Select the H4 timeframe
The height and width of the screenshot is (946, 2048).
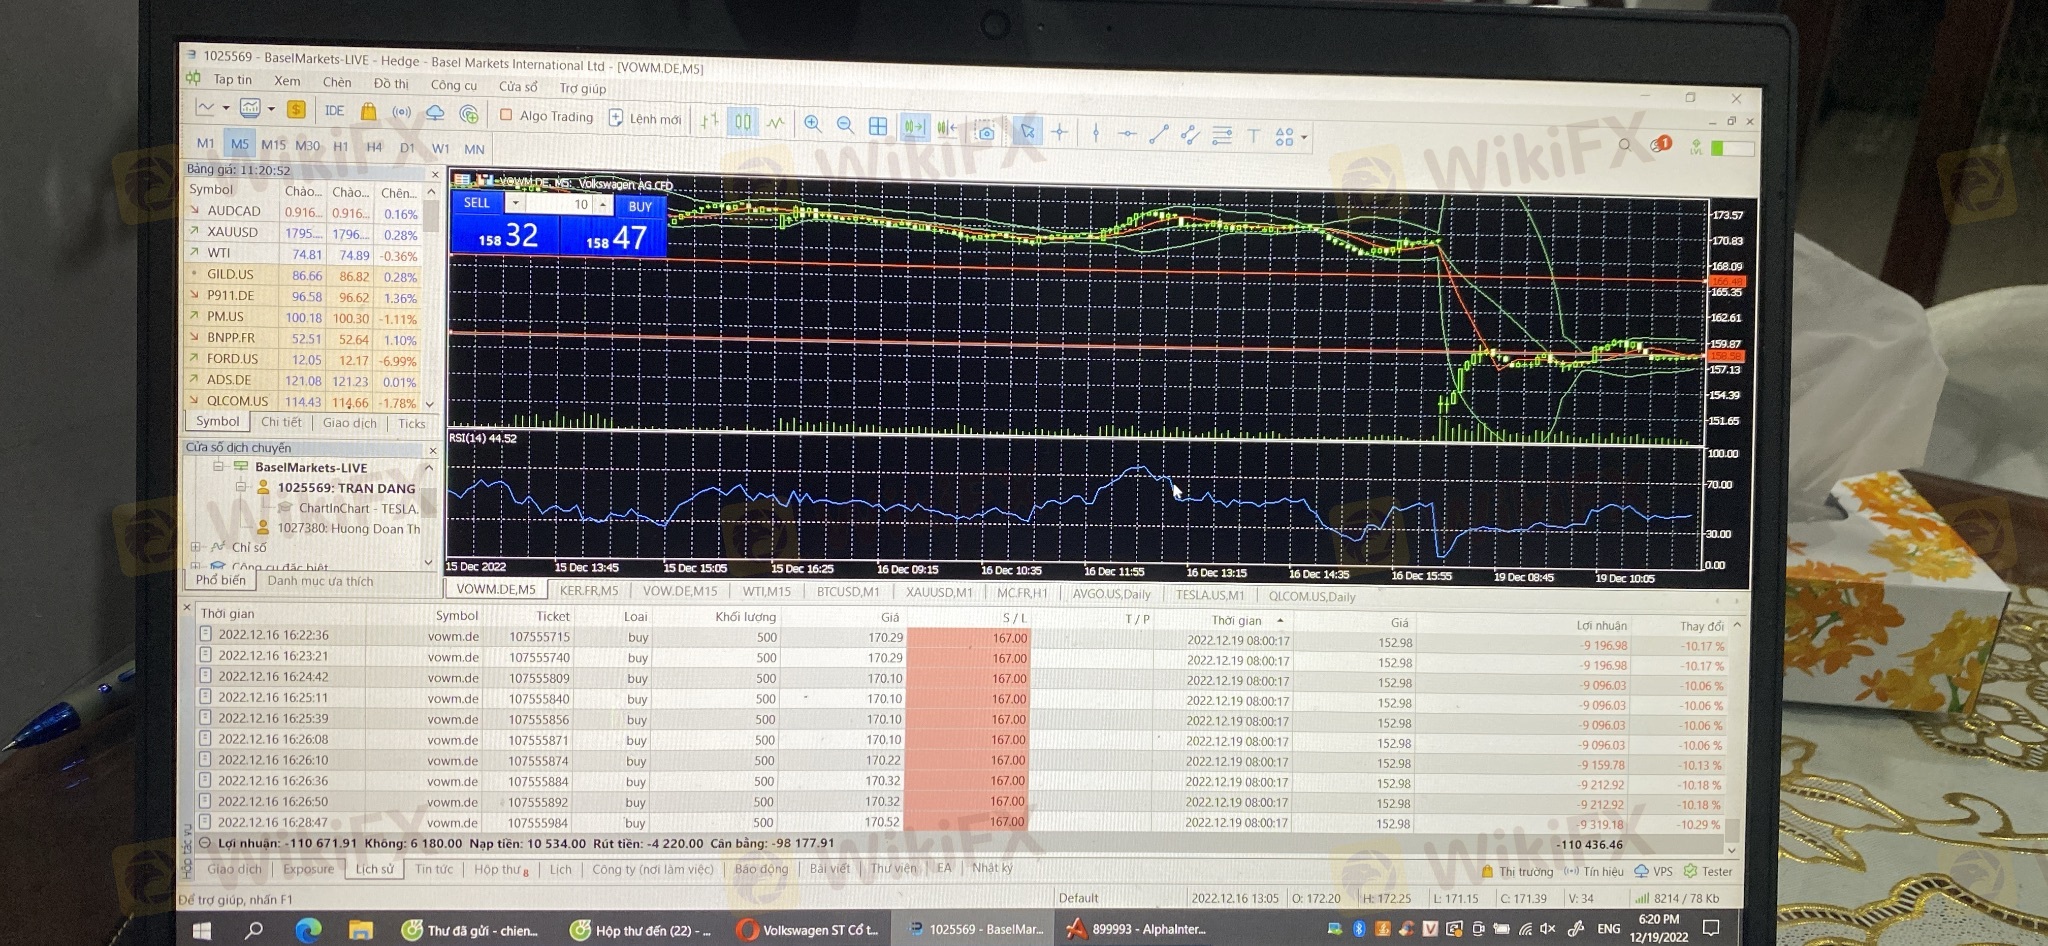click(374, 147)
